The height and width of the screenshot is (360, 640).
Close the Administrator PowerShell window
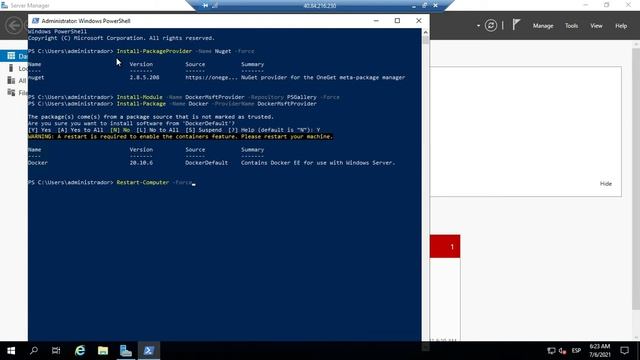pyautogui.click(x=418, y=21)
